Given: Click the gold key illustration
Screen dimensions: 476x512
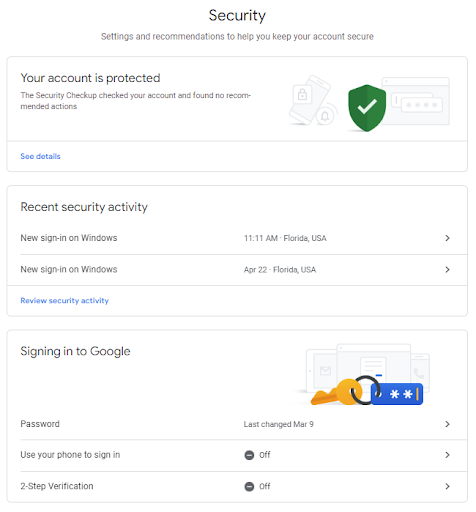Looking at the screenshot, I should [x=336, y=392].
